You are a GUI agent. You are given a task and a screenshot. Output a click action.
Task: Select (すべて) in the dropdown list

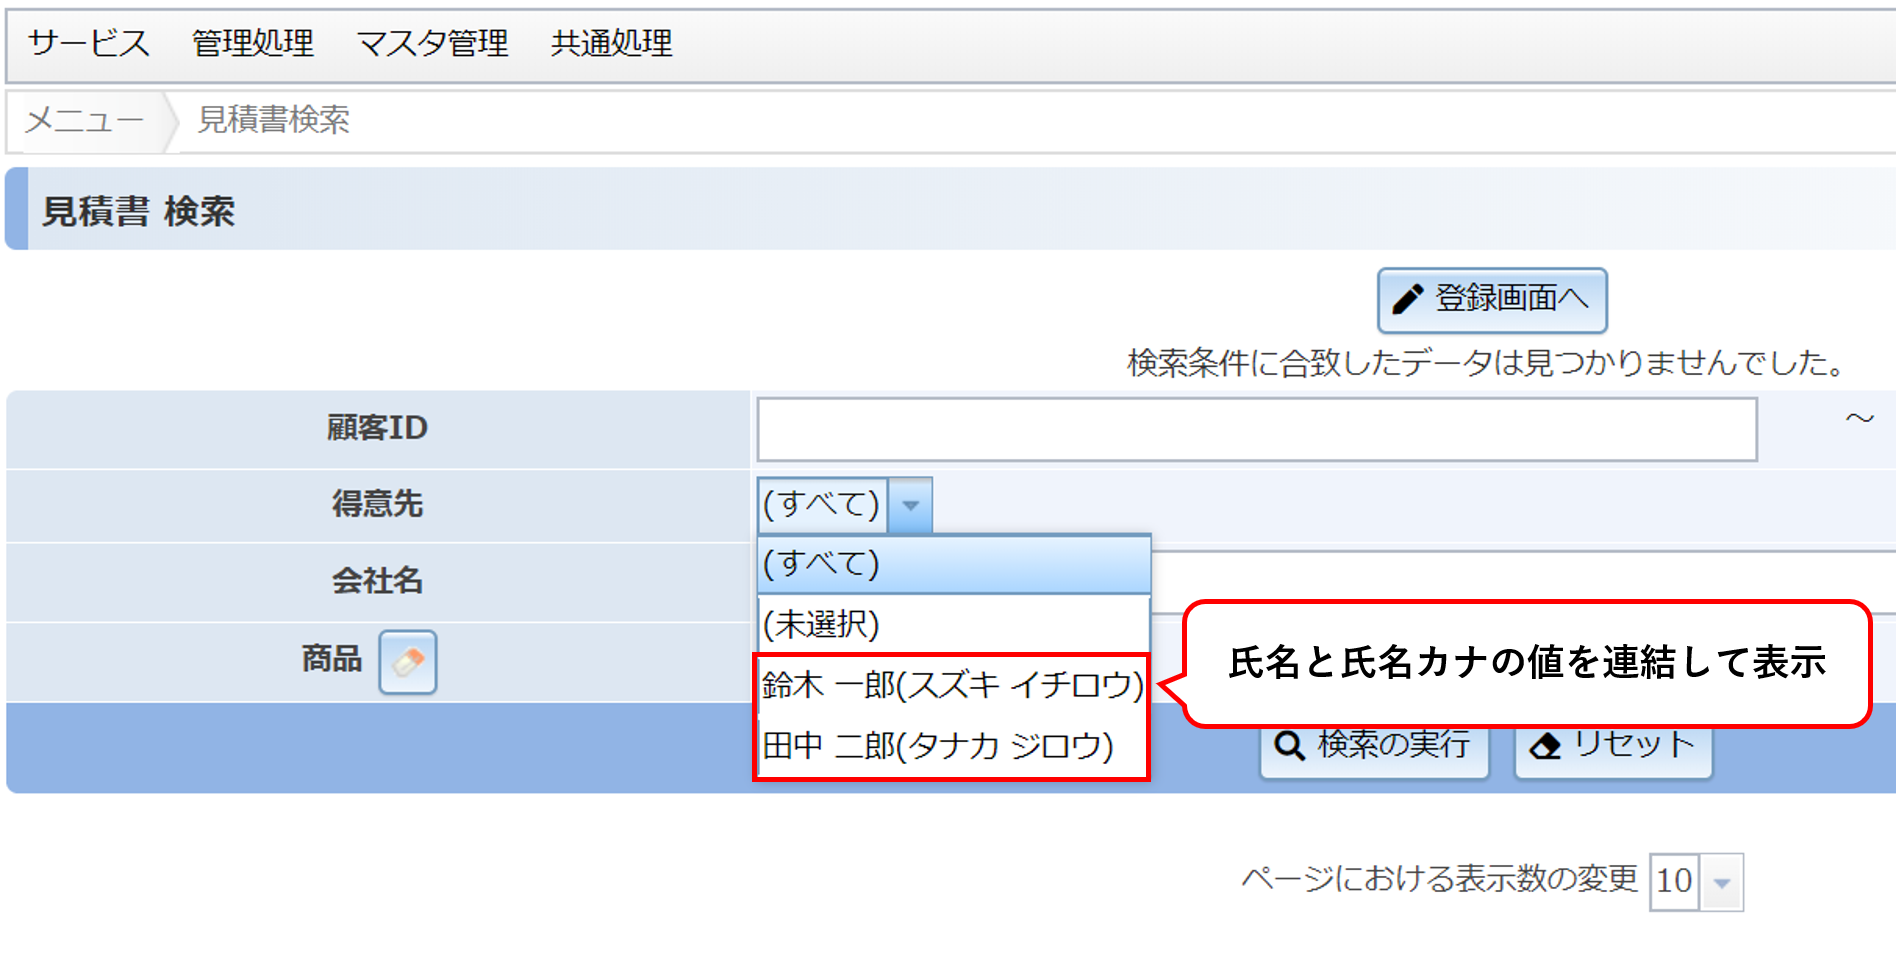pyautogui.click(x=954, y=564)
